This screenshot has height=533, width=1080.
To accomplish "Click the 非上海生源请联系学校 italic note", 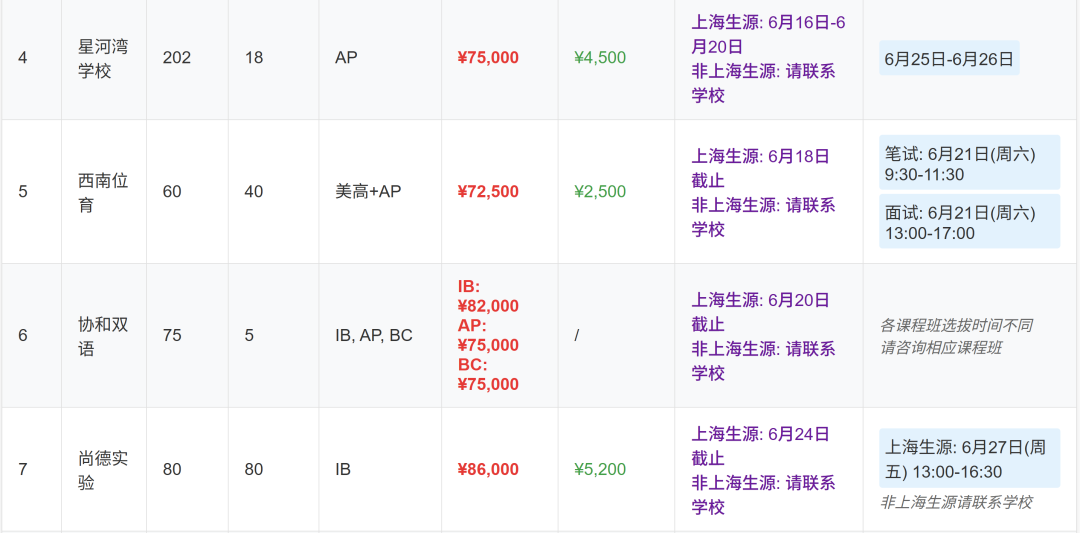I will pos(956,502).
